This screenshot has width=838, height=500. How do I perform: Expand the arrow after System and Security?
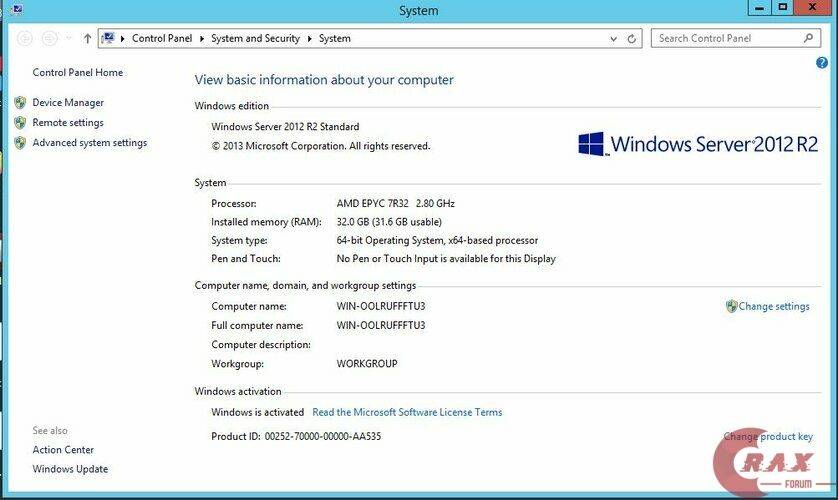pyautogui.click(x=309, y=38)
